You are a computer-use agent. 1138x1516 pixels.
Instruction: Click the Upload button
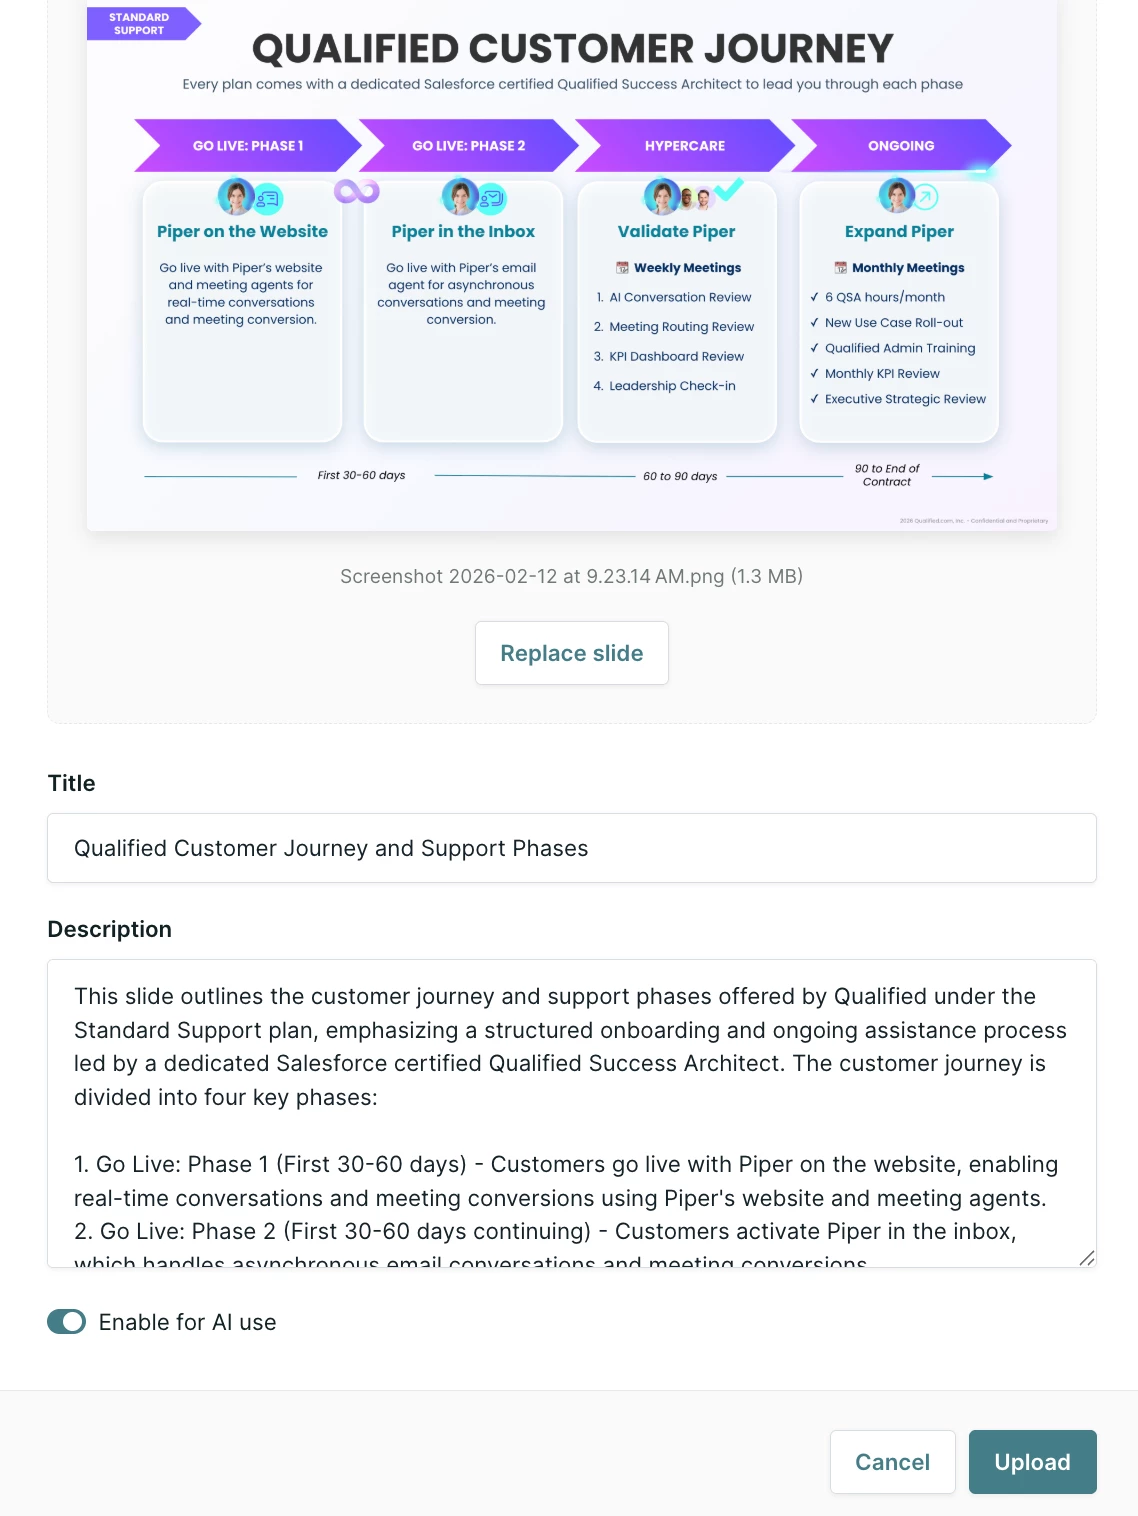pyautogui.click(x=1032, y=1462)
